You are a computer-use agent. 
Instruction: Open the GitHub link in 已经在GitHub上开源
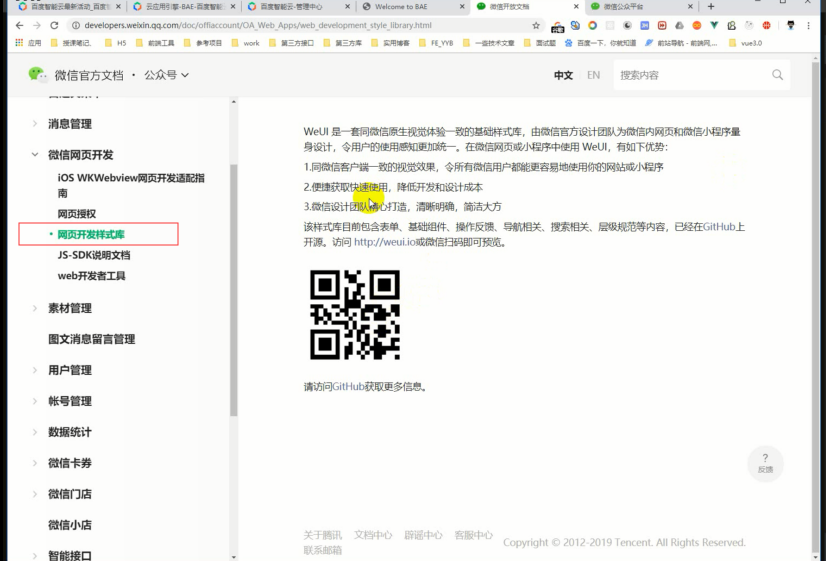pyautogui.click(x=719, y=227)
